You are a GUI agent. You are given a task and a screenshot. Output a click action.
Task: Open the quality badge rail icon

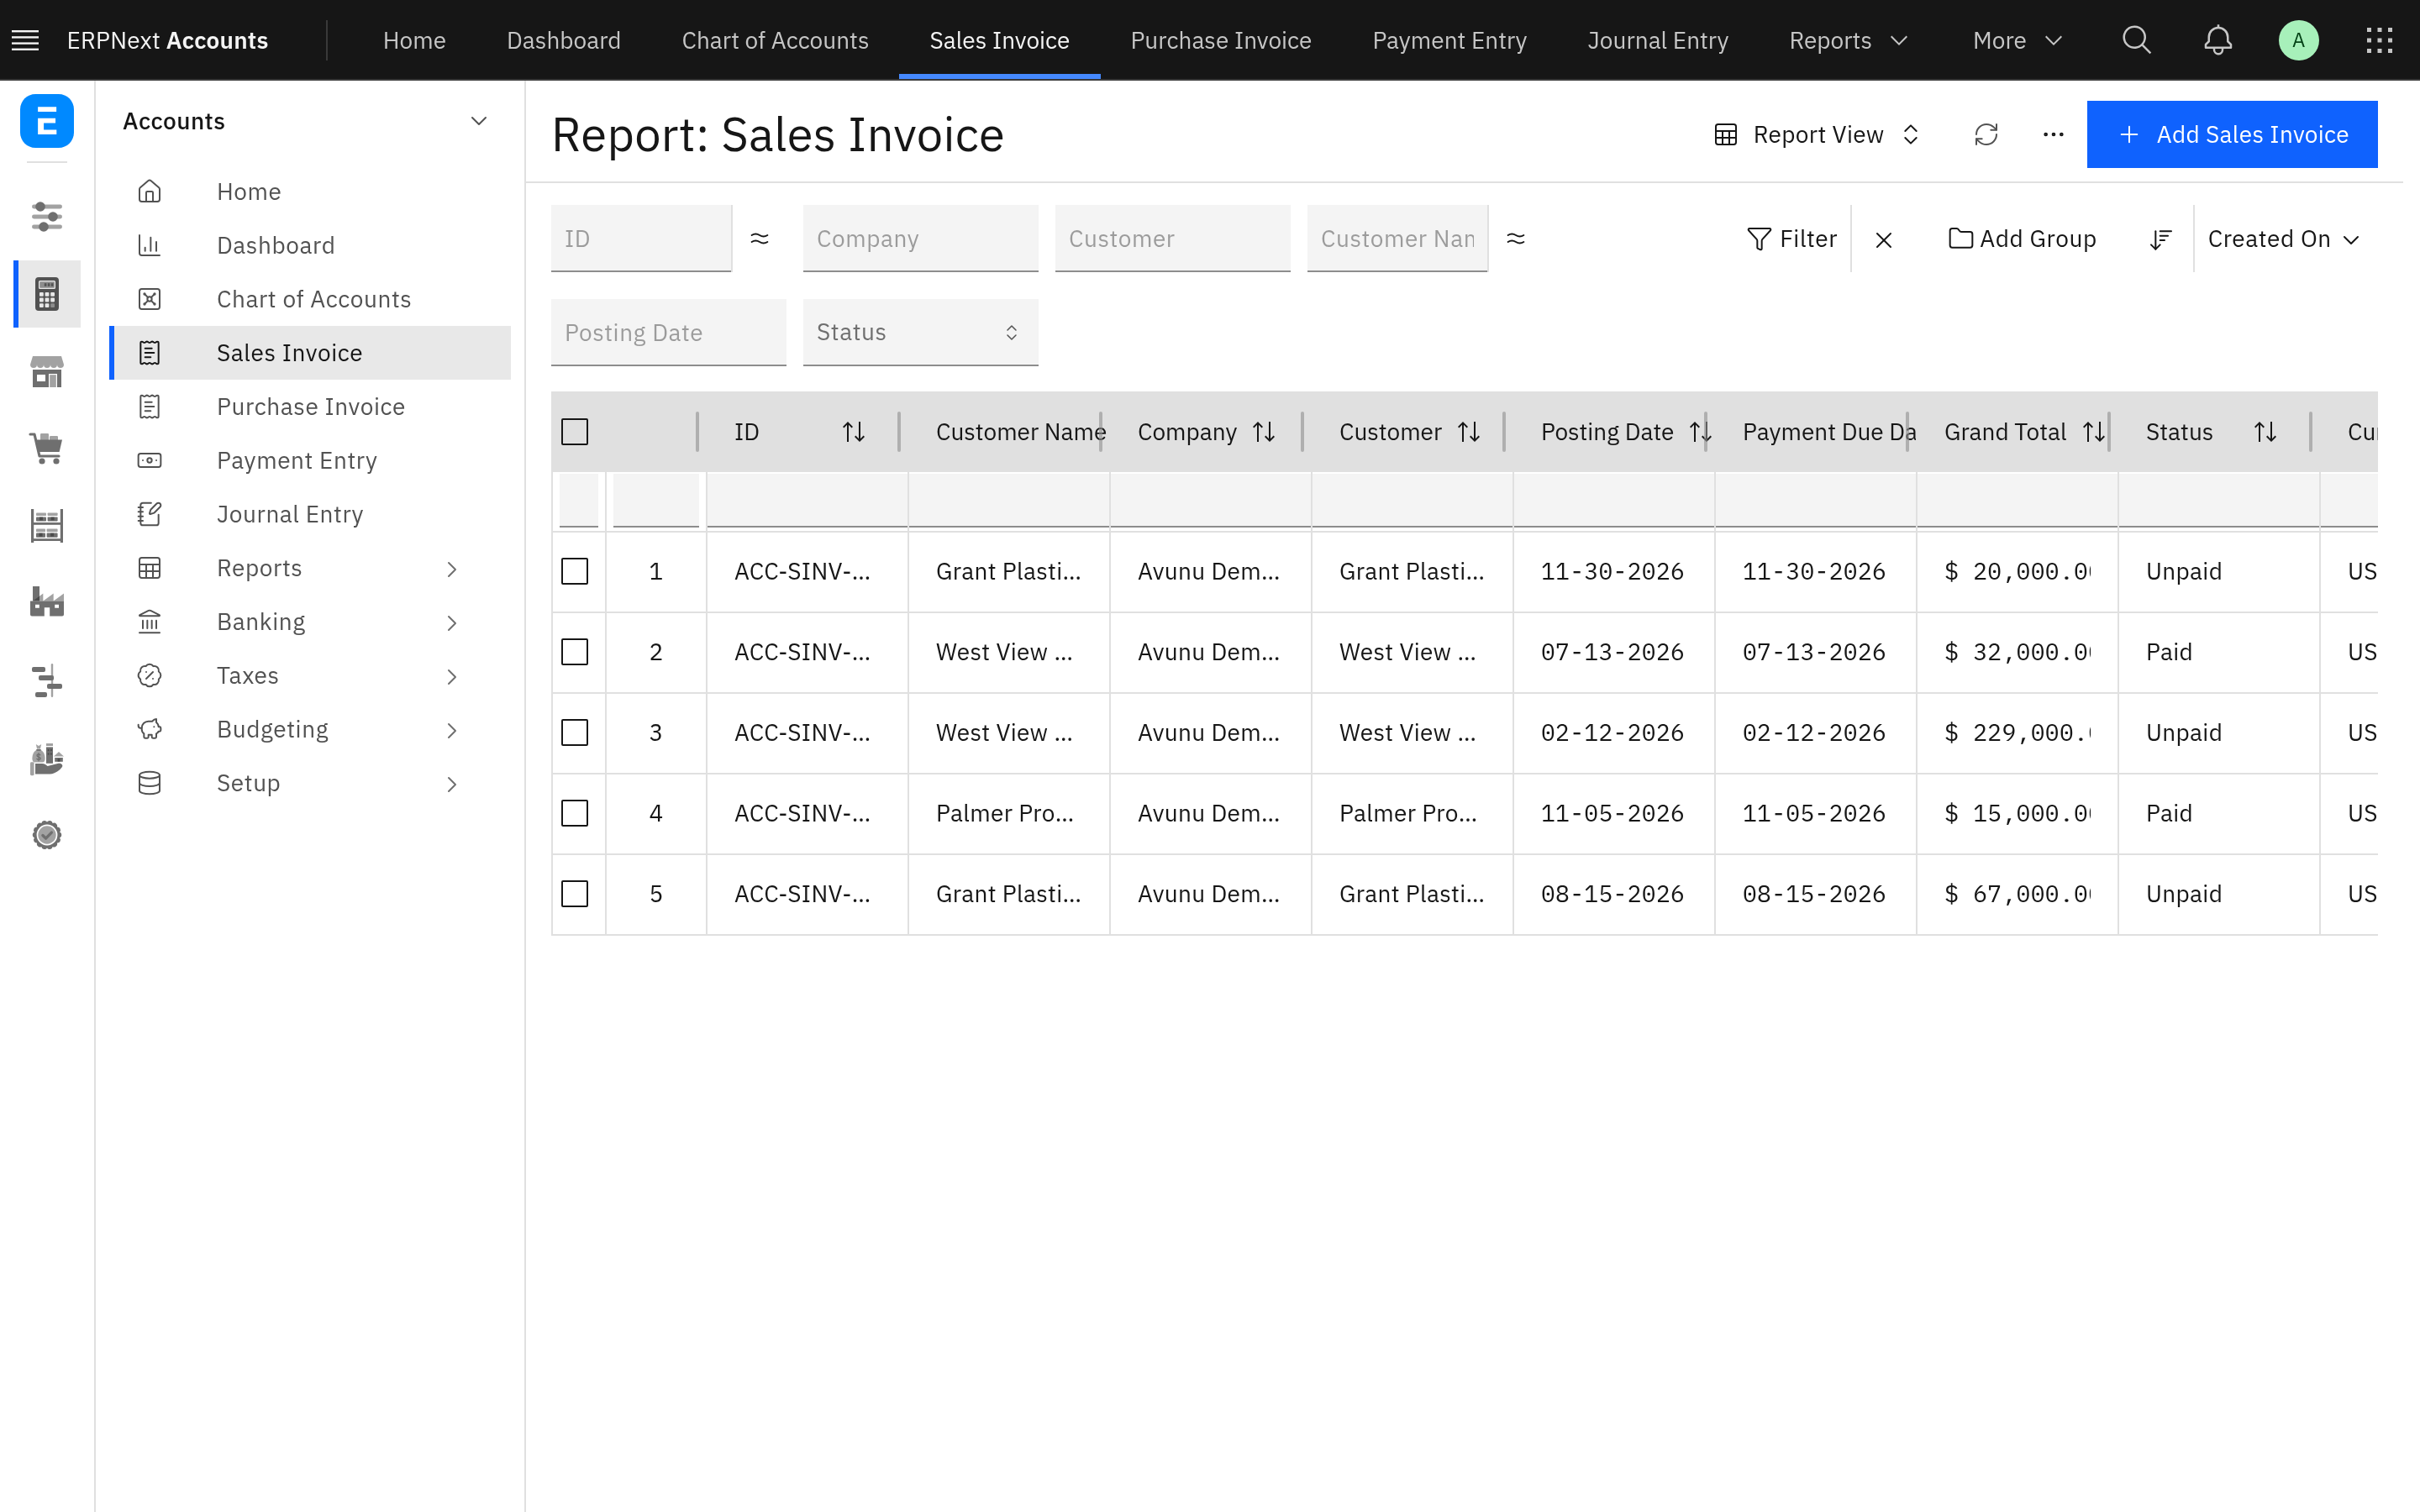pyautogui.click(x=47, y=834)
